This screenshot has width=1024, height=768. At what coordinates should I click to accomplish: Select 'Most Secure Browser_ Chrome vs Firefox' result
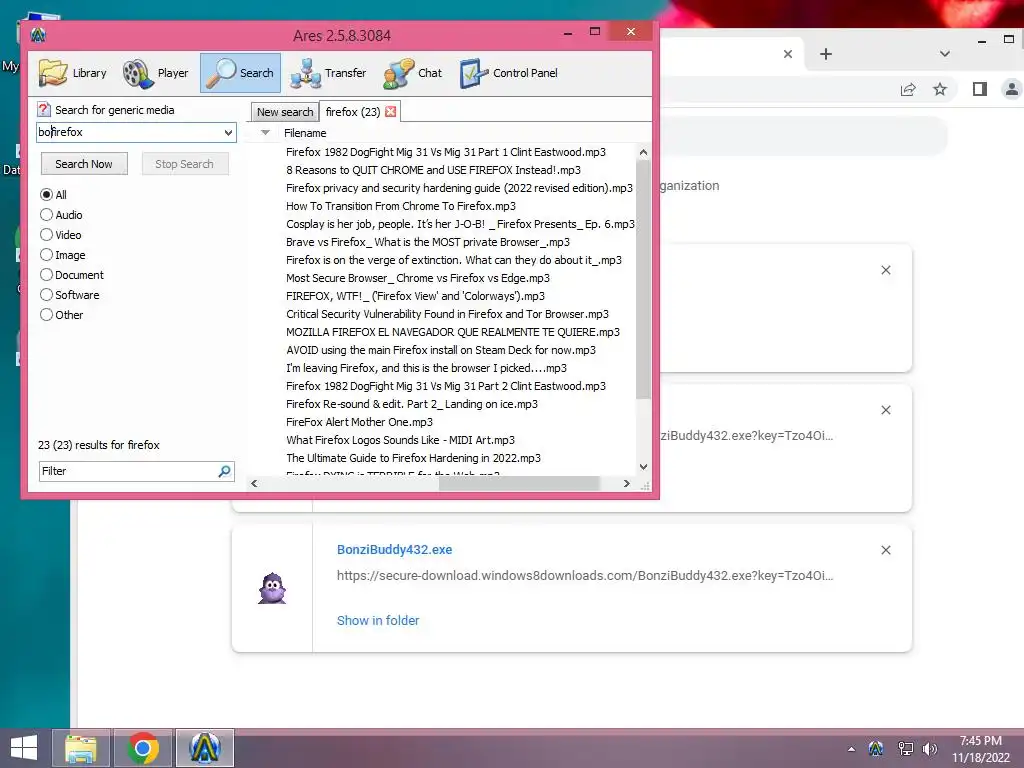418,278
